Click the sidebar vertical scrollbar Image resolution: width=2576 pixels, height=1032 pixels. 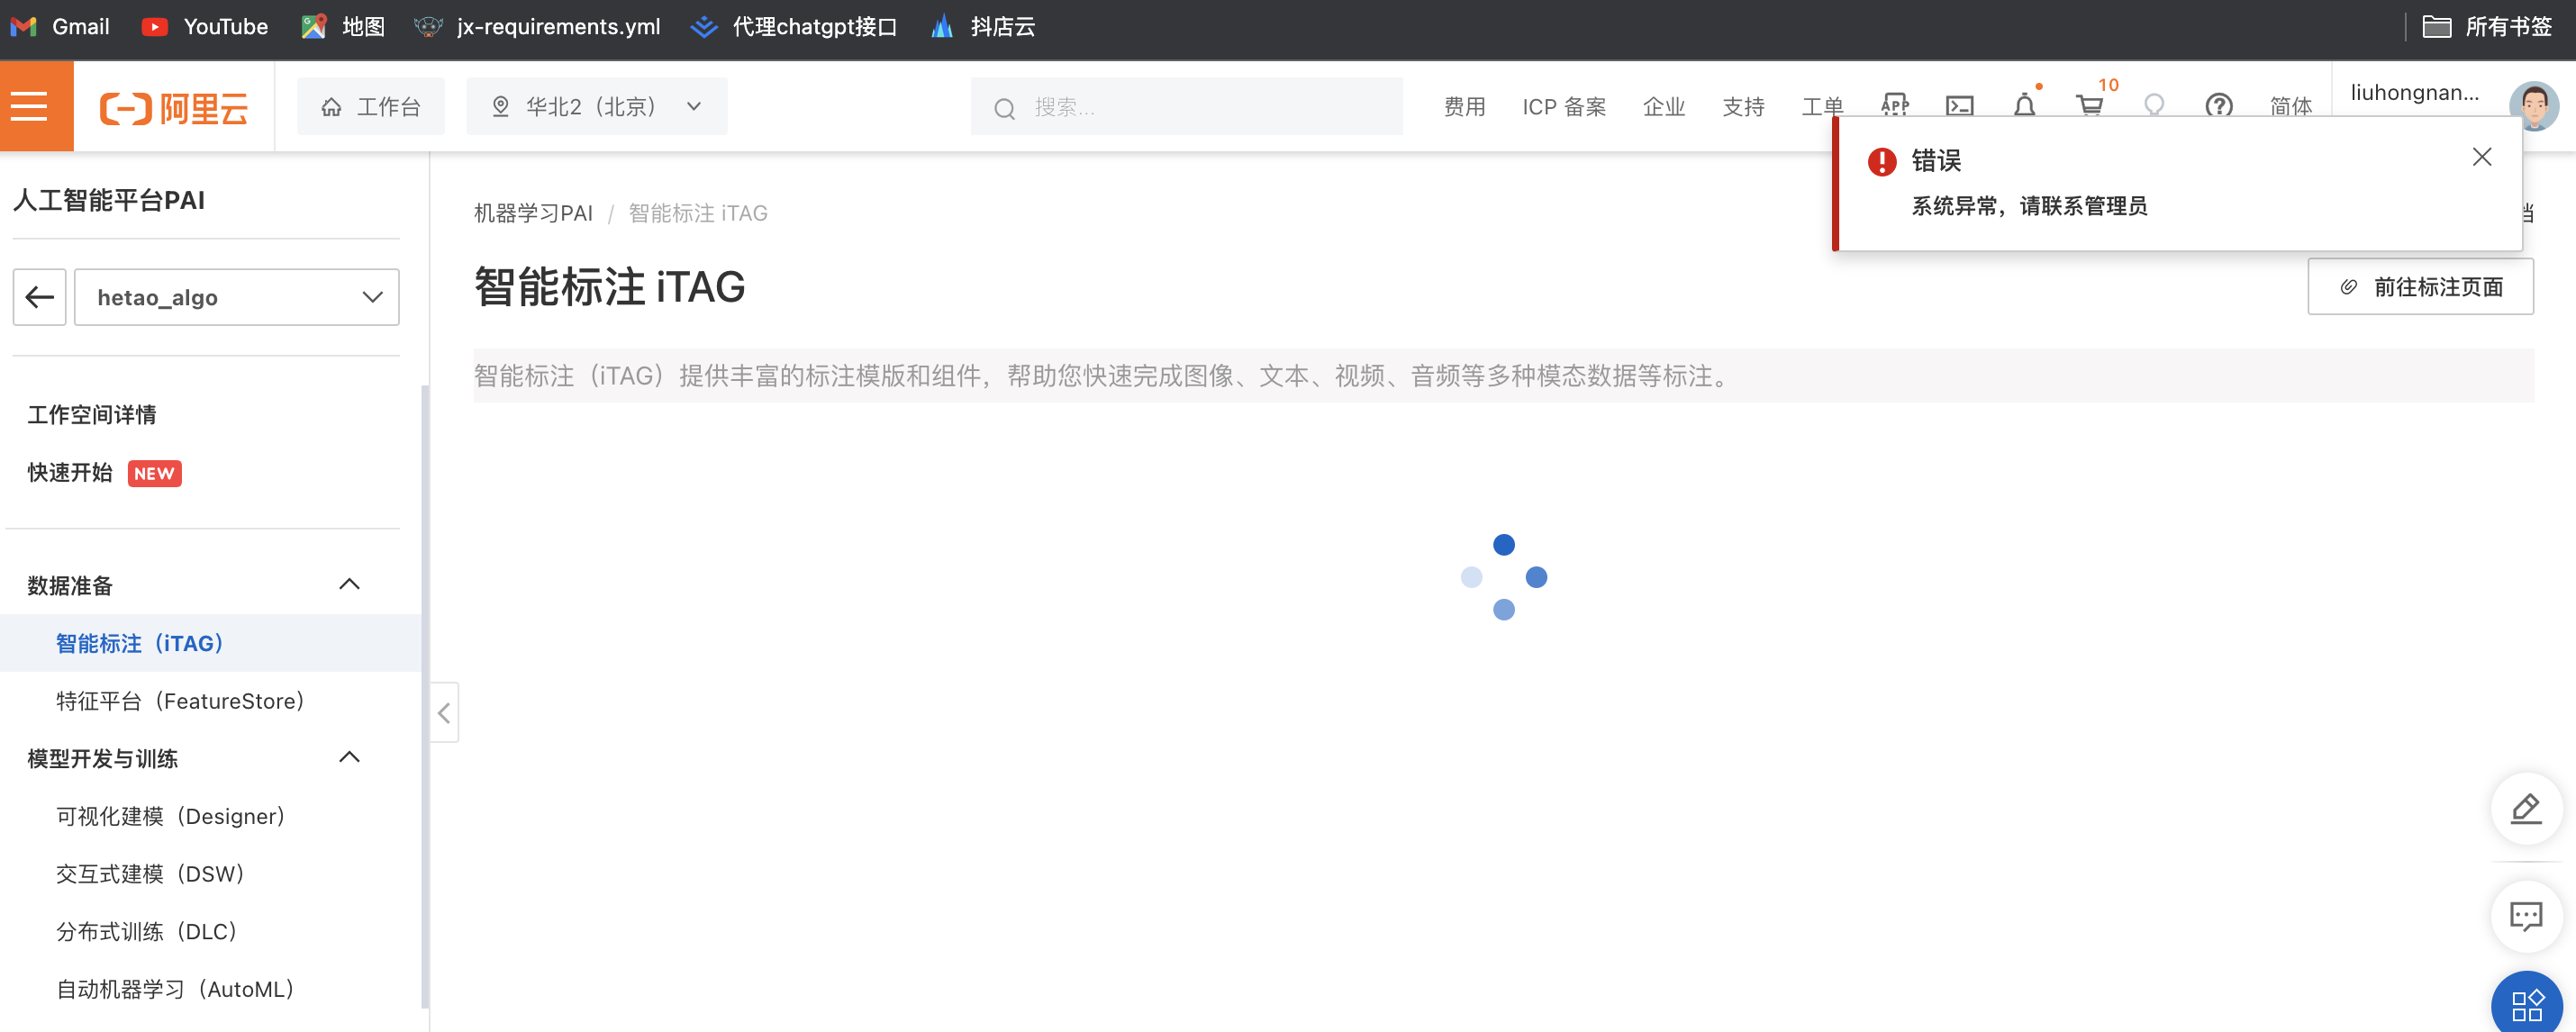[x=425, y=695]
